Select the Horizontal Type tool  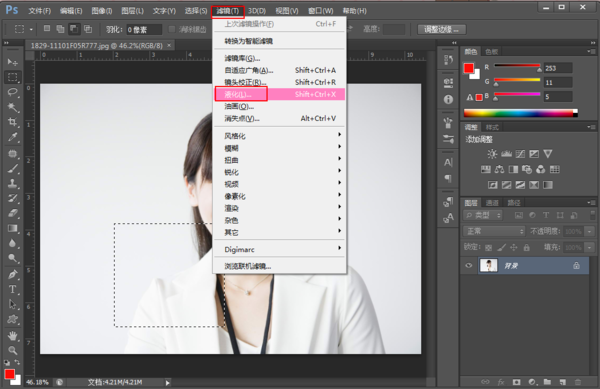[x=12, y=289]
